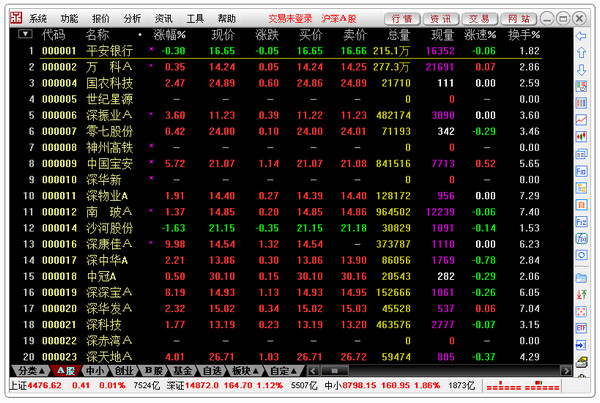This screenshot has height=403, width=600.
Task: Click the 代码 column header
Action: (x=54, y=35)
